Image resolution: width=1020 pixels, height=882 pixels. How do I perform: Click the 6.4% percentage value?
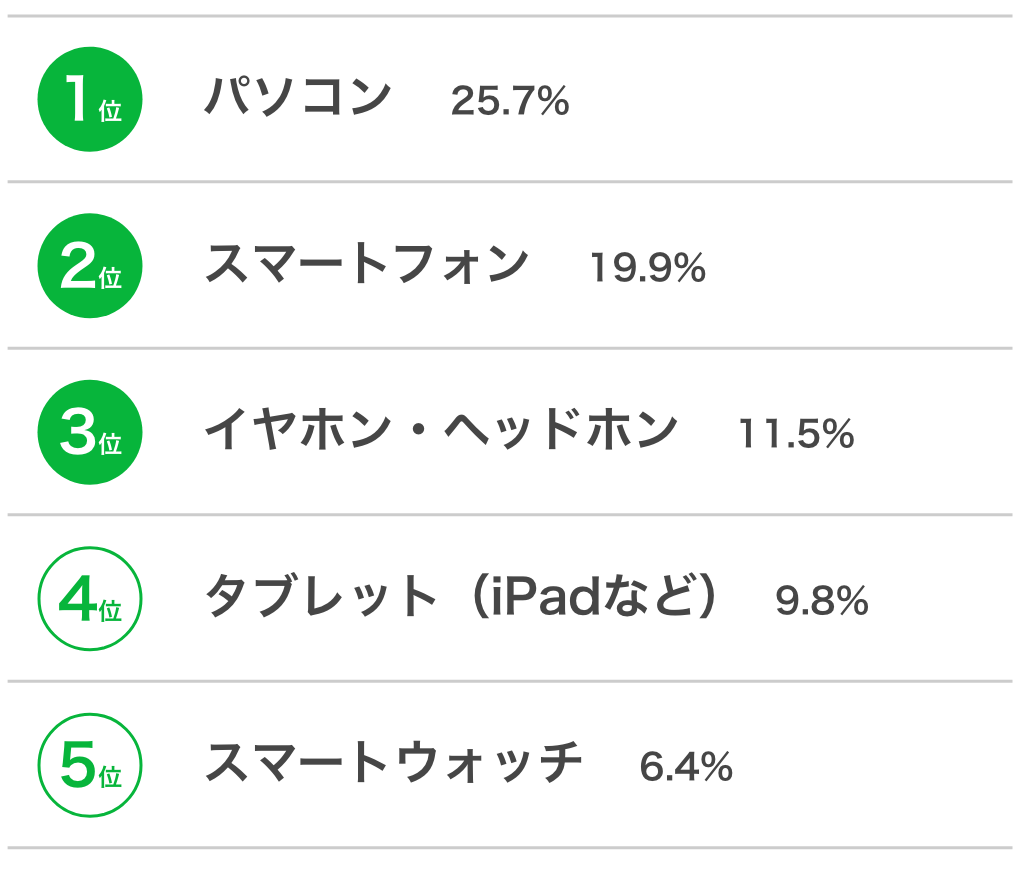686,767
